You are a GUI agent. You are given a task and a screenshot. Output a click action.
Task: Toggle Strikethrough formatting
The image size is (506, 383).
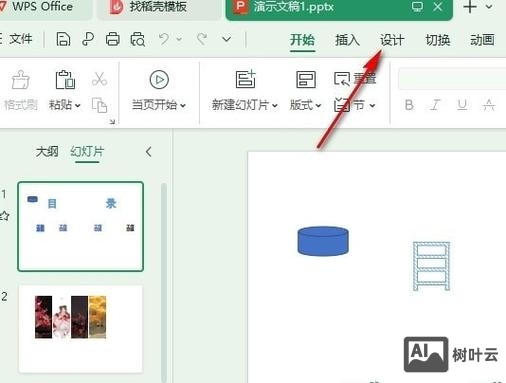pos(489,105)
